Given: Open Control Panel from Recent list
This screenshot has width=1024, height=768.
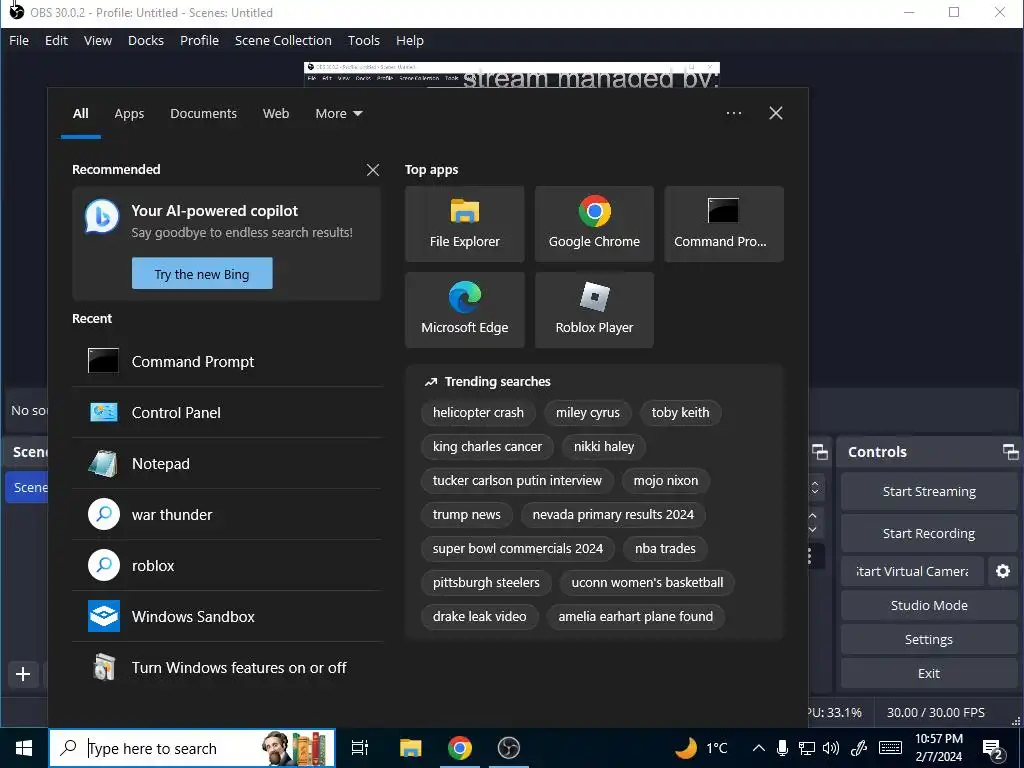Looking at the screenshot, I should (x=227, y=412).
